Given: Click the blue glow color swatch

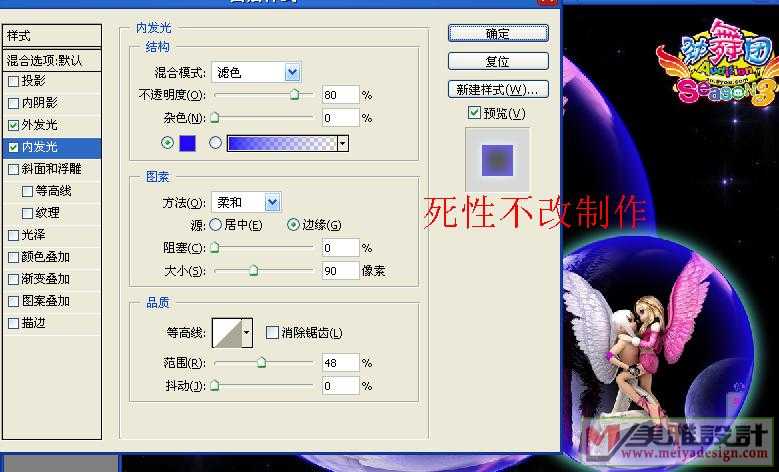Looking at the screenshot, I should tap(187, 143).
